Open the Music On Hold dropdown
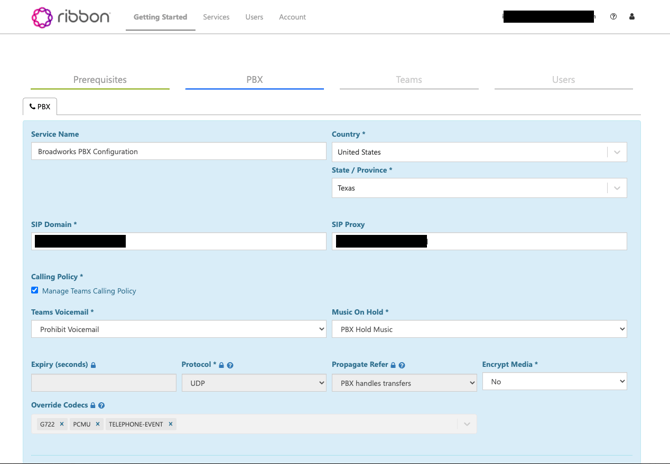 coord(479,329)
